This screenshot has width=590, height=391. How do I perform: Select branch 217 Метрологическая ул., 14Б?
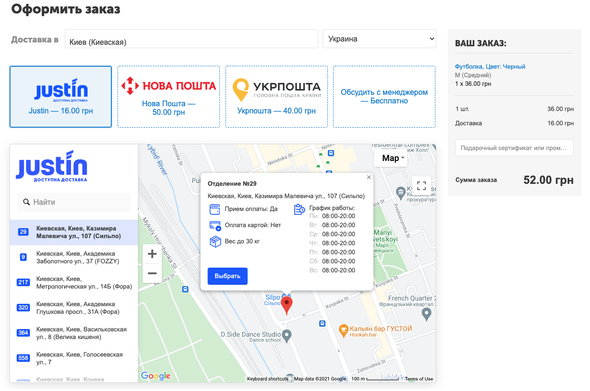coord(74,283)
